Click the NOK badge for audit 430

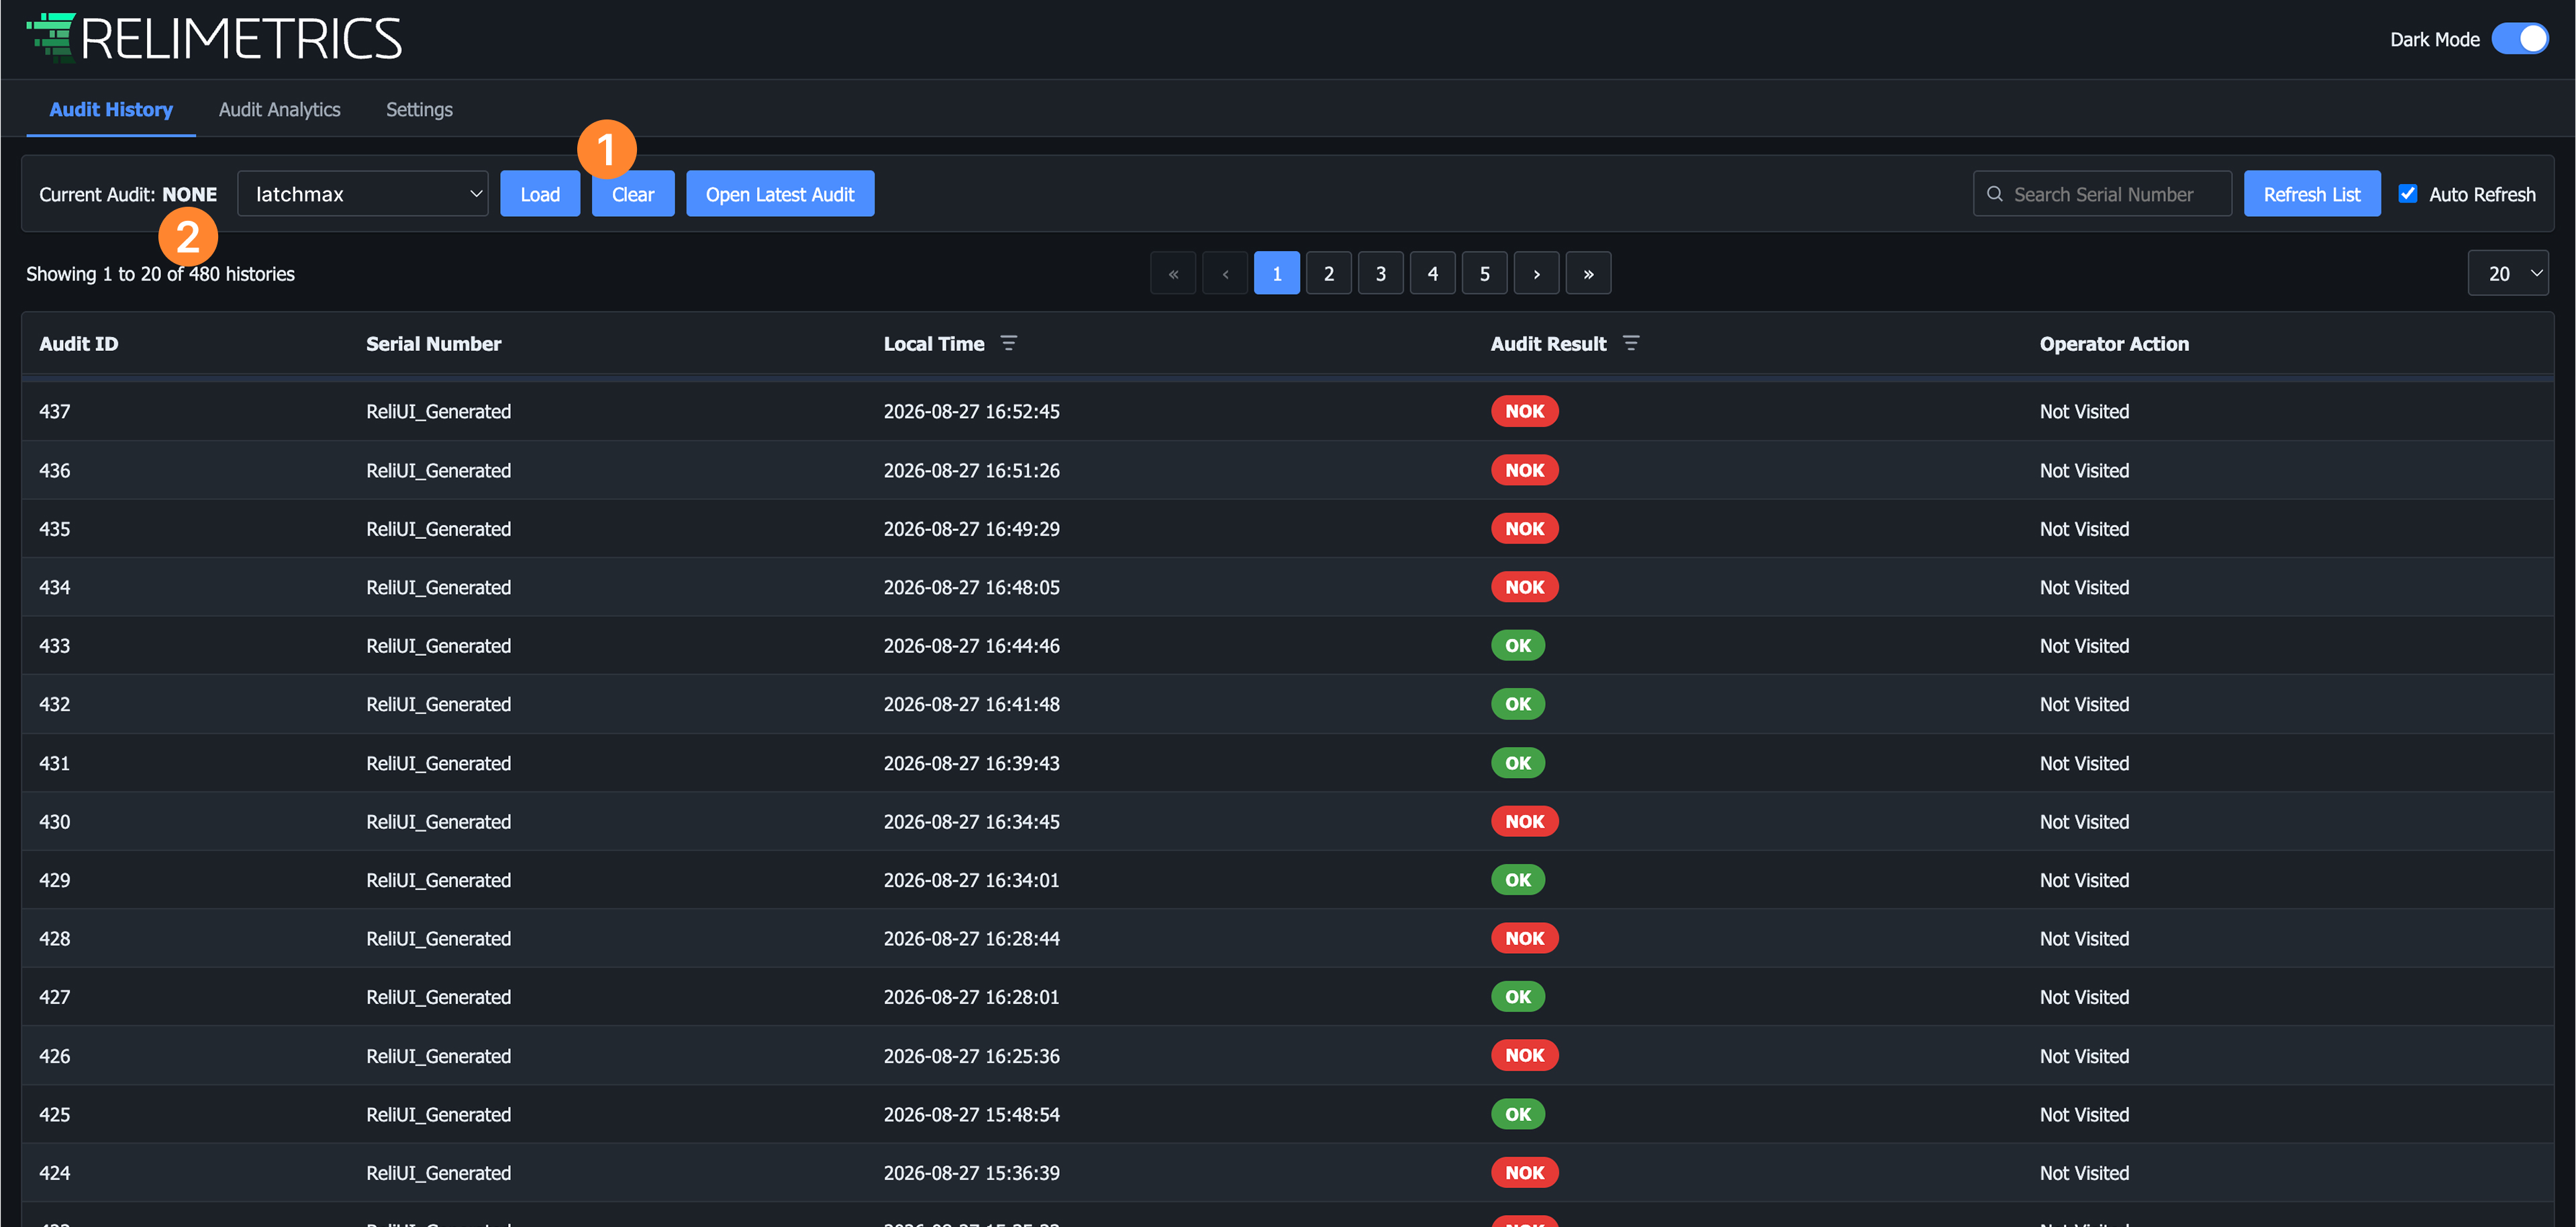[1525, 822]
